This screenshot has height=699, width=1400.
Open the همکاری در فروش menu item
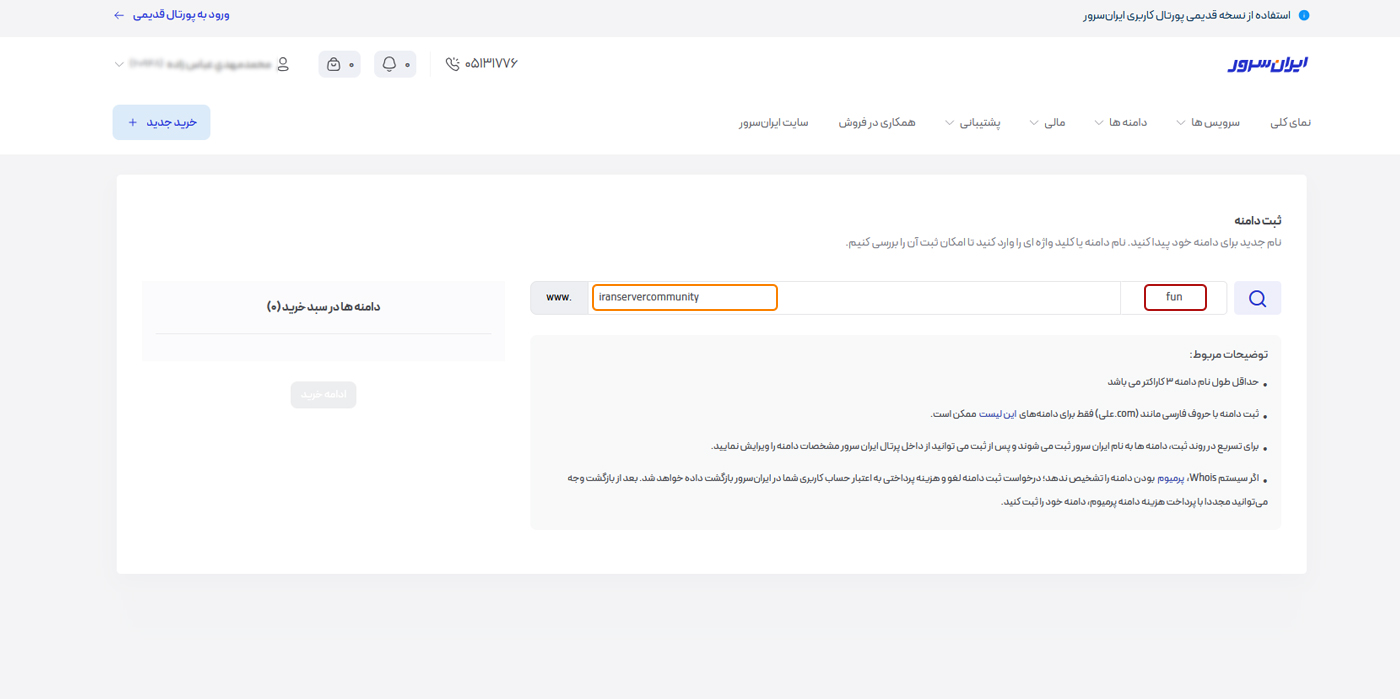pyautogui.click(x=877, y=122)
